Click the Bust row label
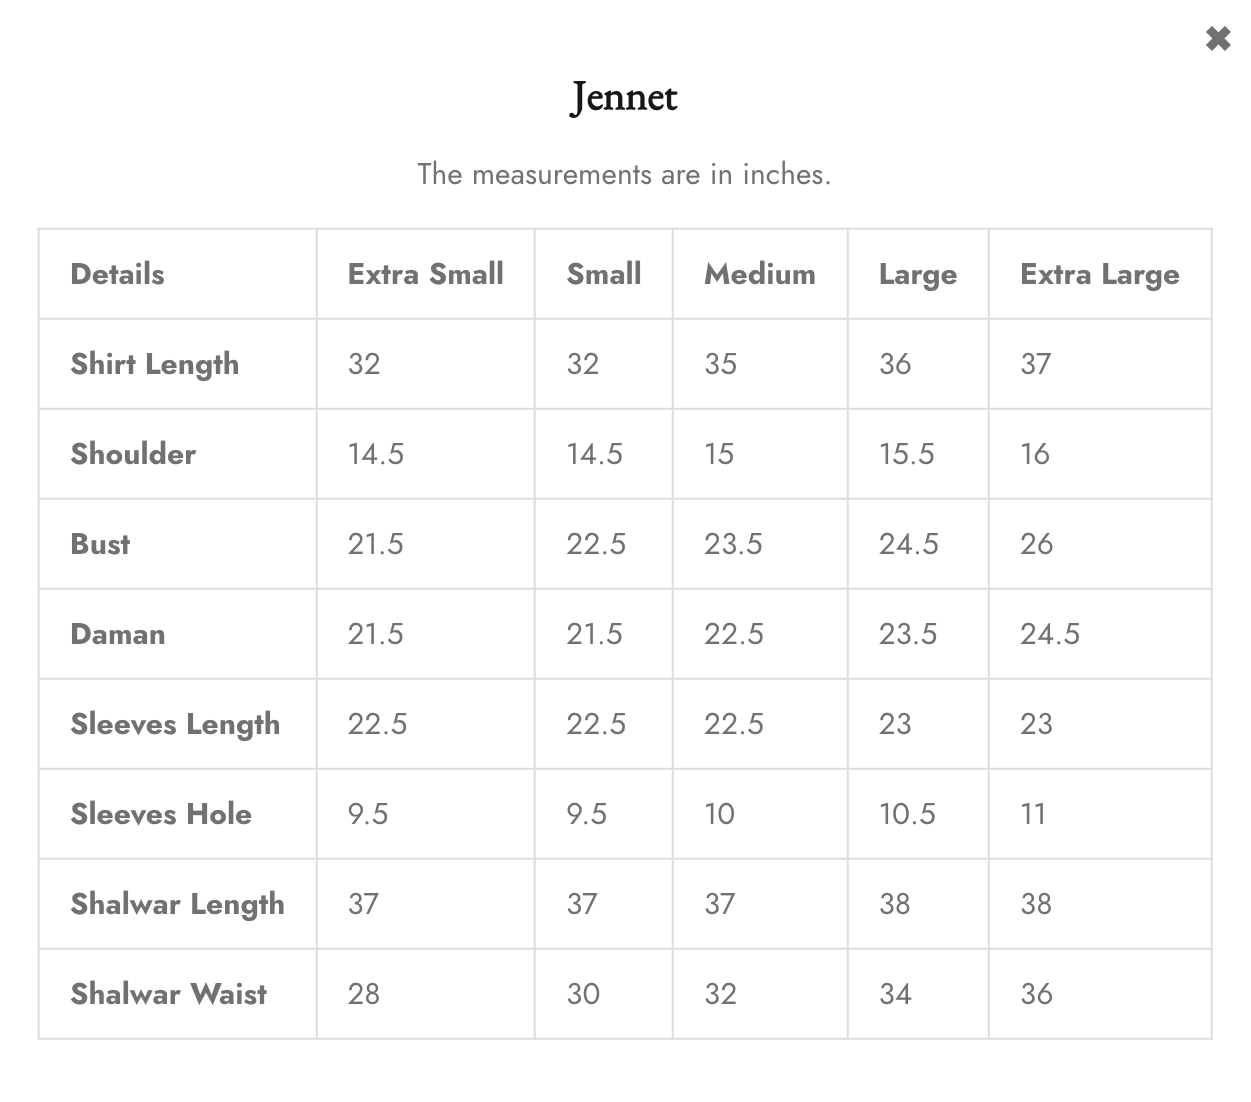This screenshot has width=1251, height=1102. coord(100,544)
